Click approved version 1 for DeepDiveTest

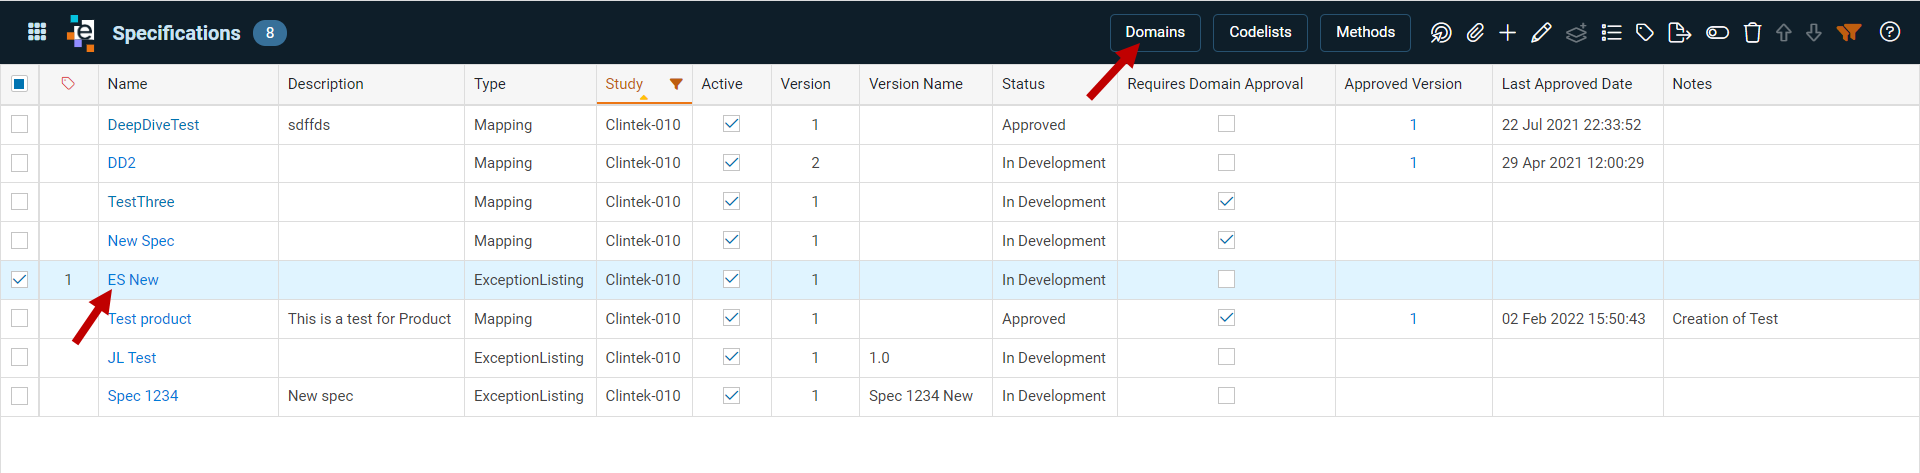click(1413, 125)
